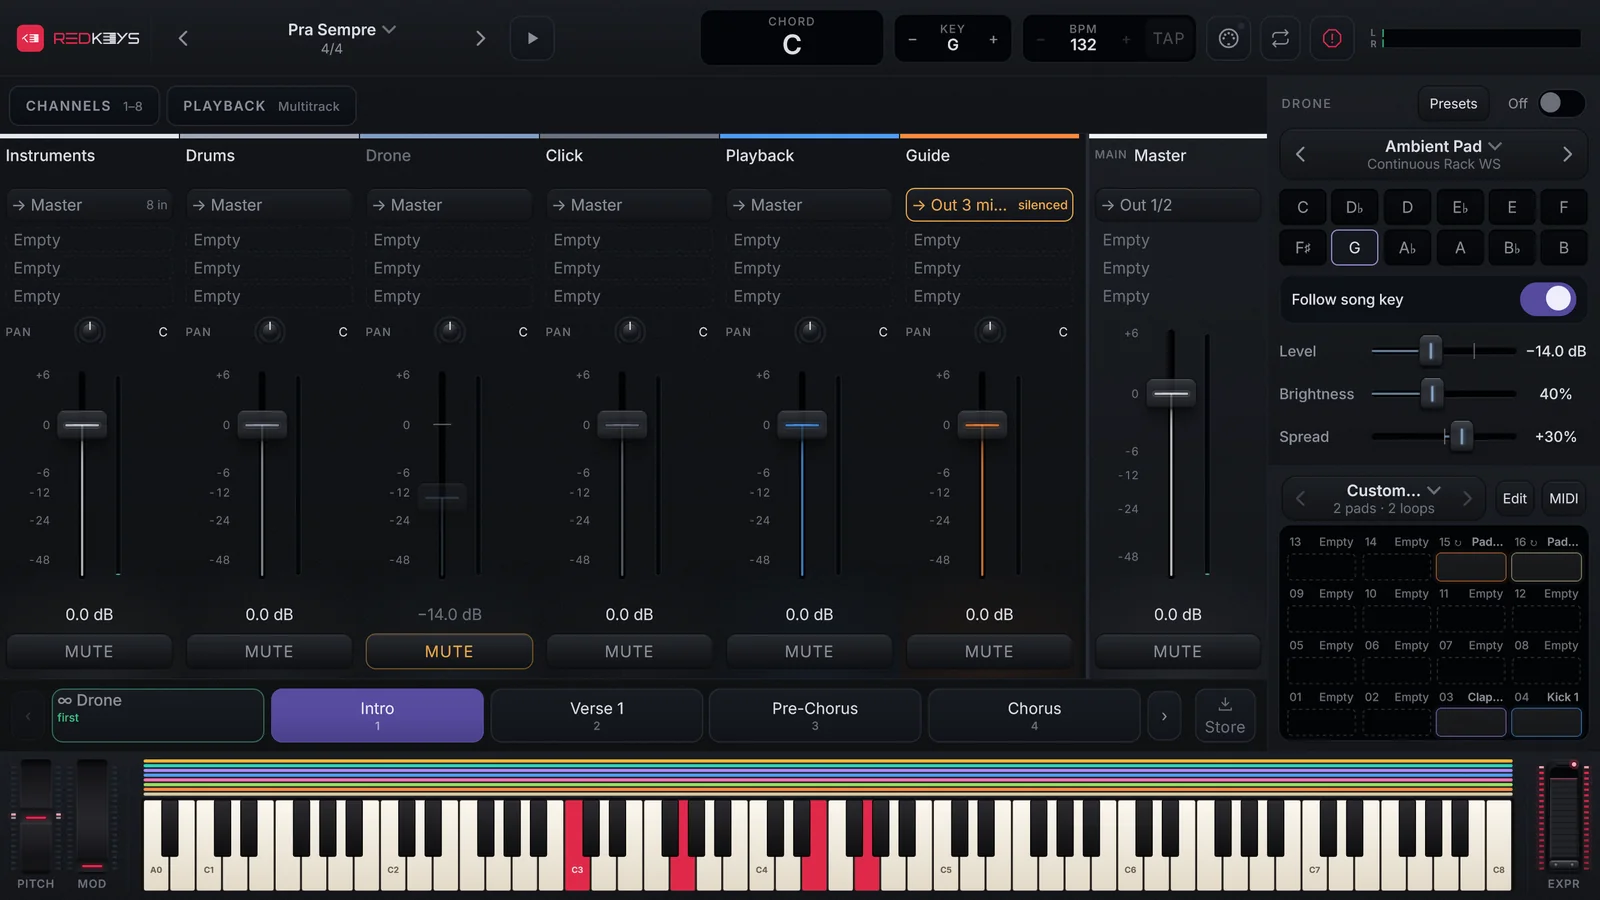Select the Chorus section
Viewport: 1600px width, 900px height.
coord(1034,715)
